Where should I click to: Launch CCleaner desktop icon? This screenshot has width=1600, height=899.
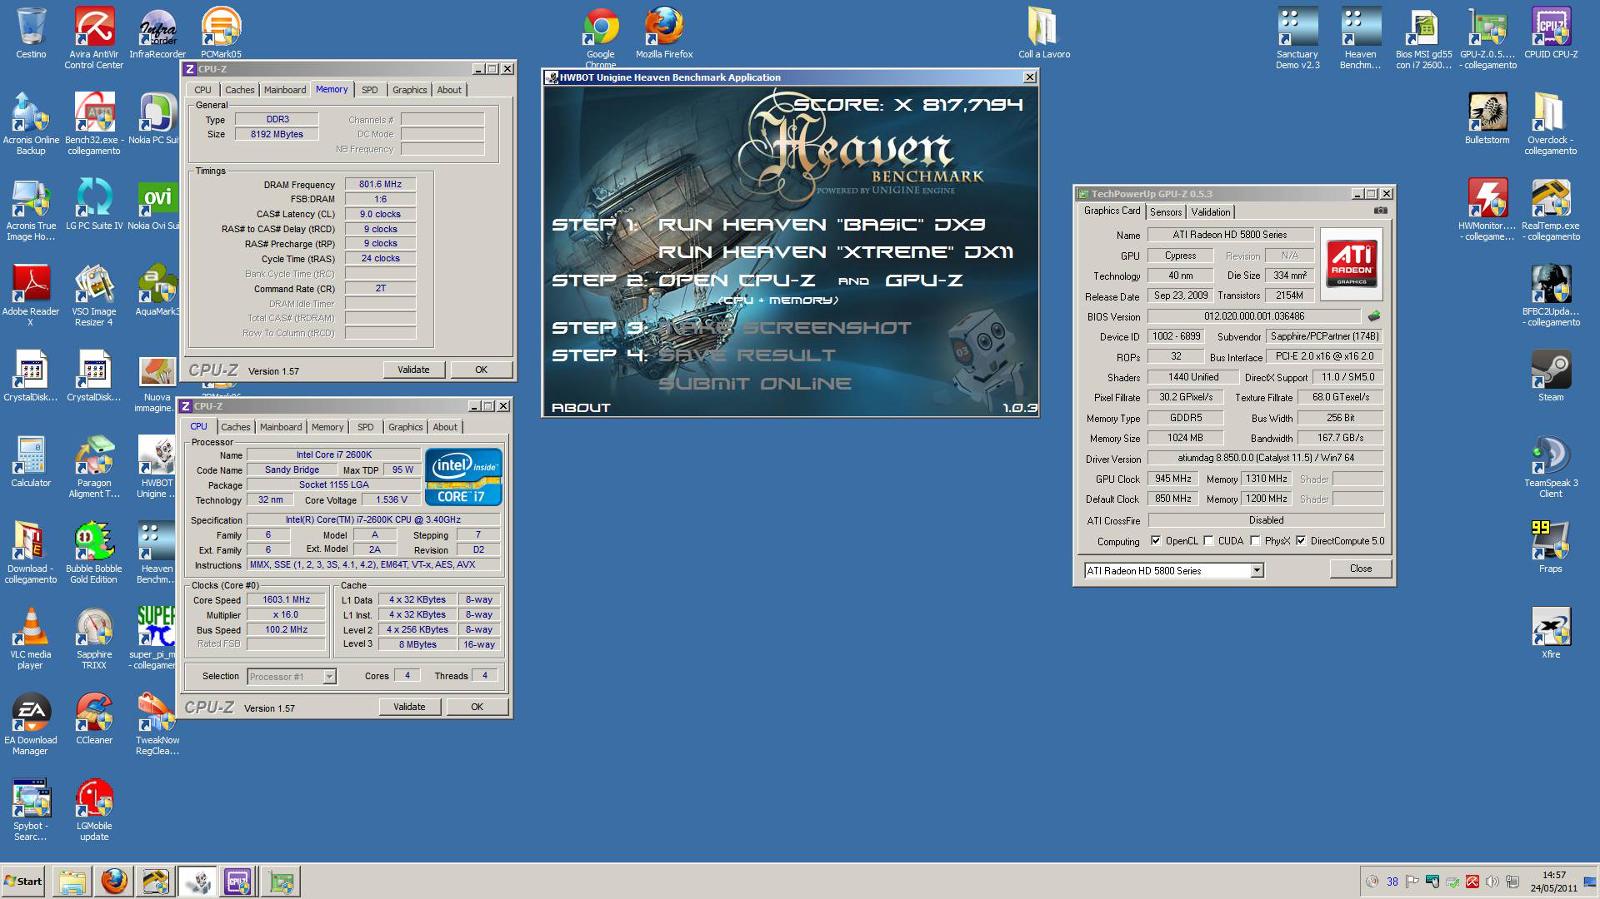click(94, 719)
